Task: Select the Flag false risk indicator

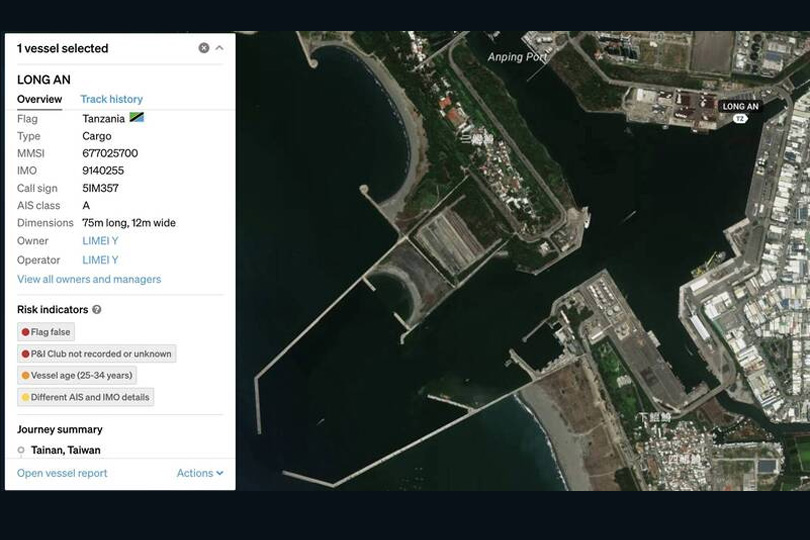Action: point(46,332)
